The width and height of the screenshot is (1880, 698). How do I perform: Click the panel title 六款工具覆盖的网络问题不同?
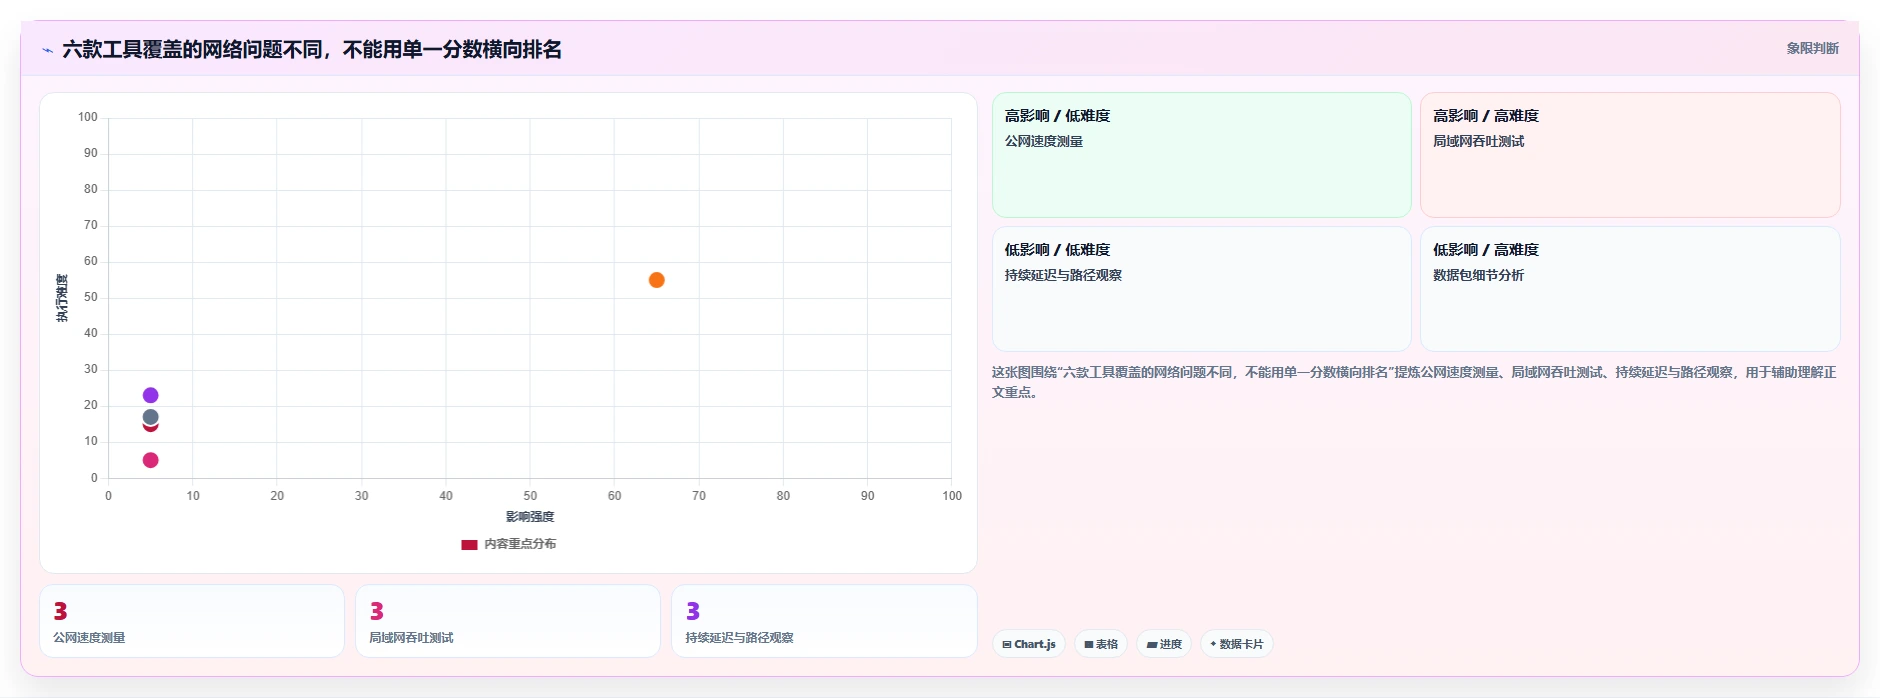pos(312,49)
